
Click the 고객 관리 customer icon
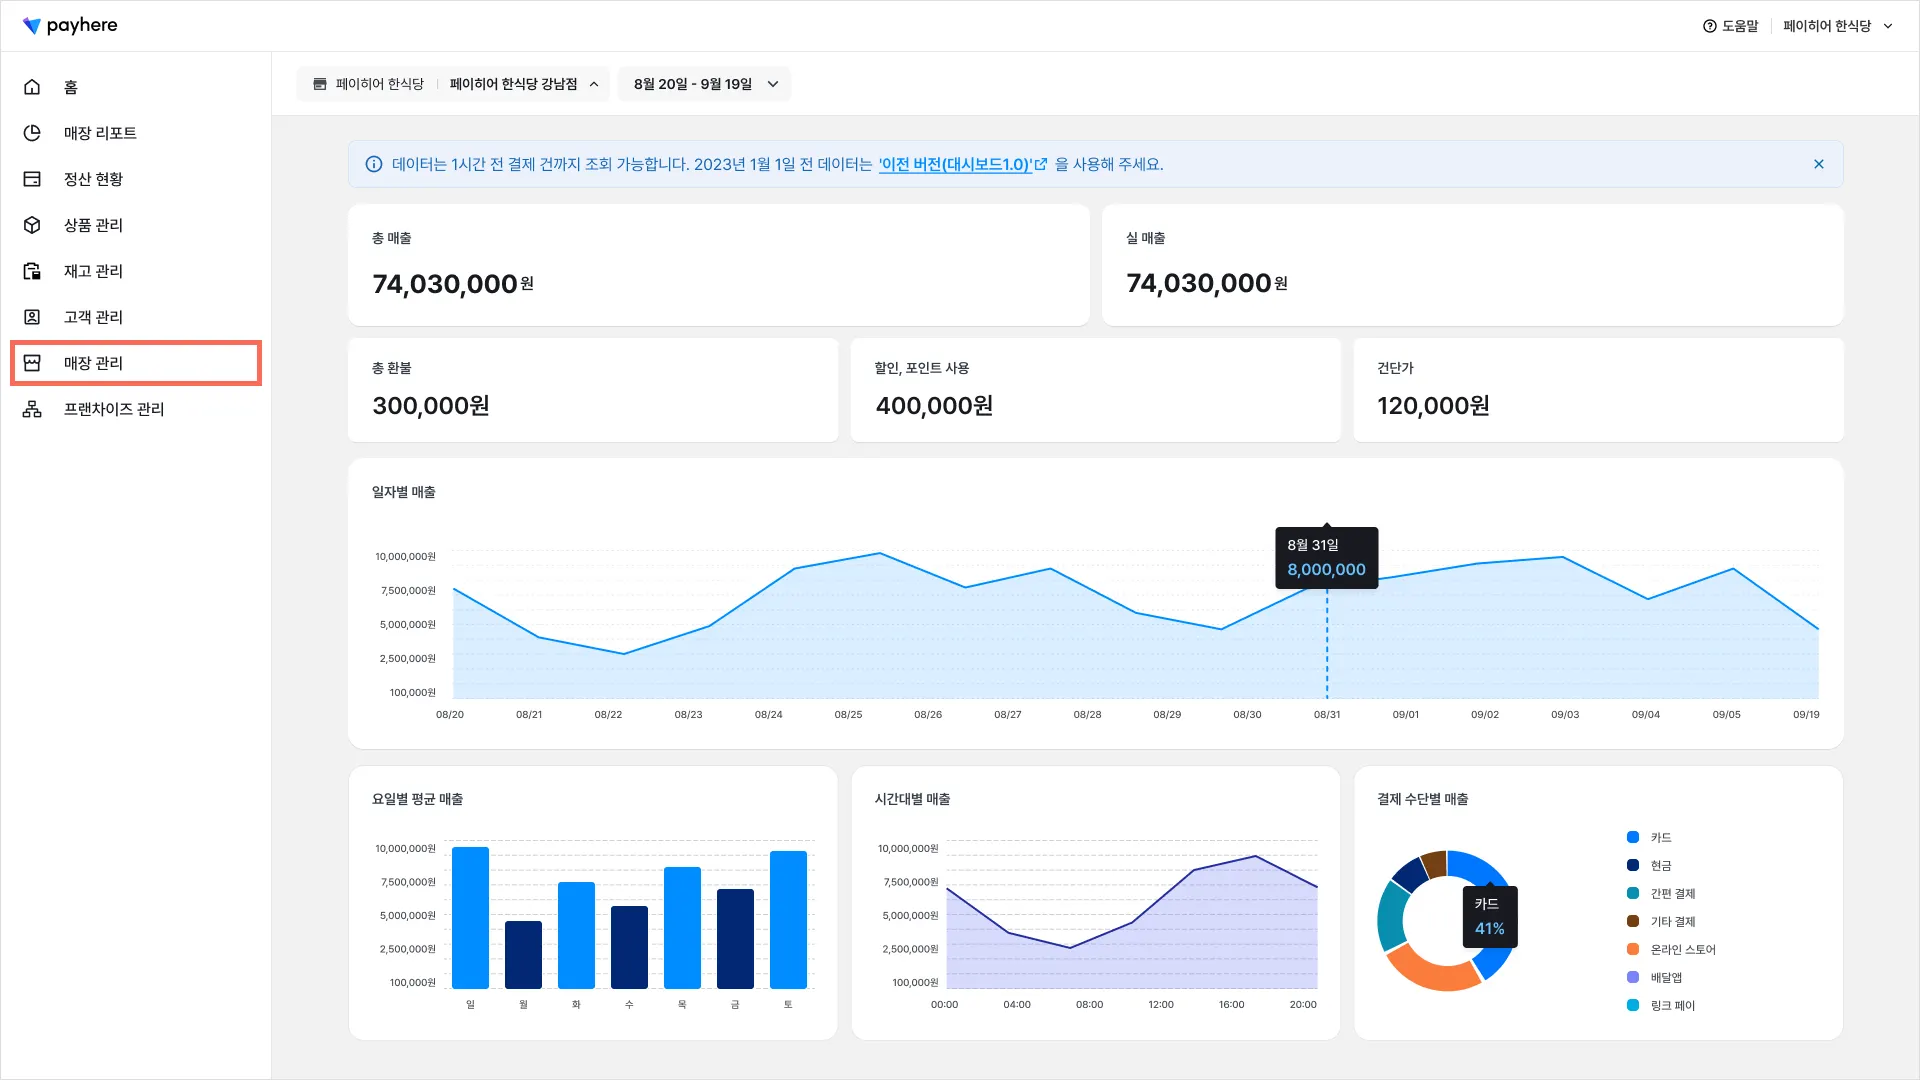tap(32, 317)
